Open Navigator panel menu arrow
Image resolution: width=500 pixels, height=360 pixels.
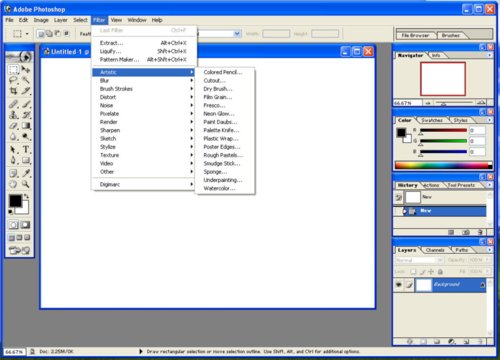tap(489, 55)
